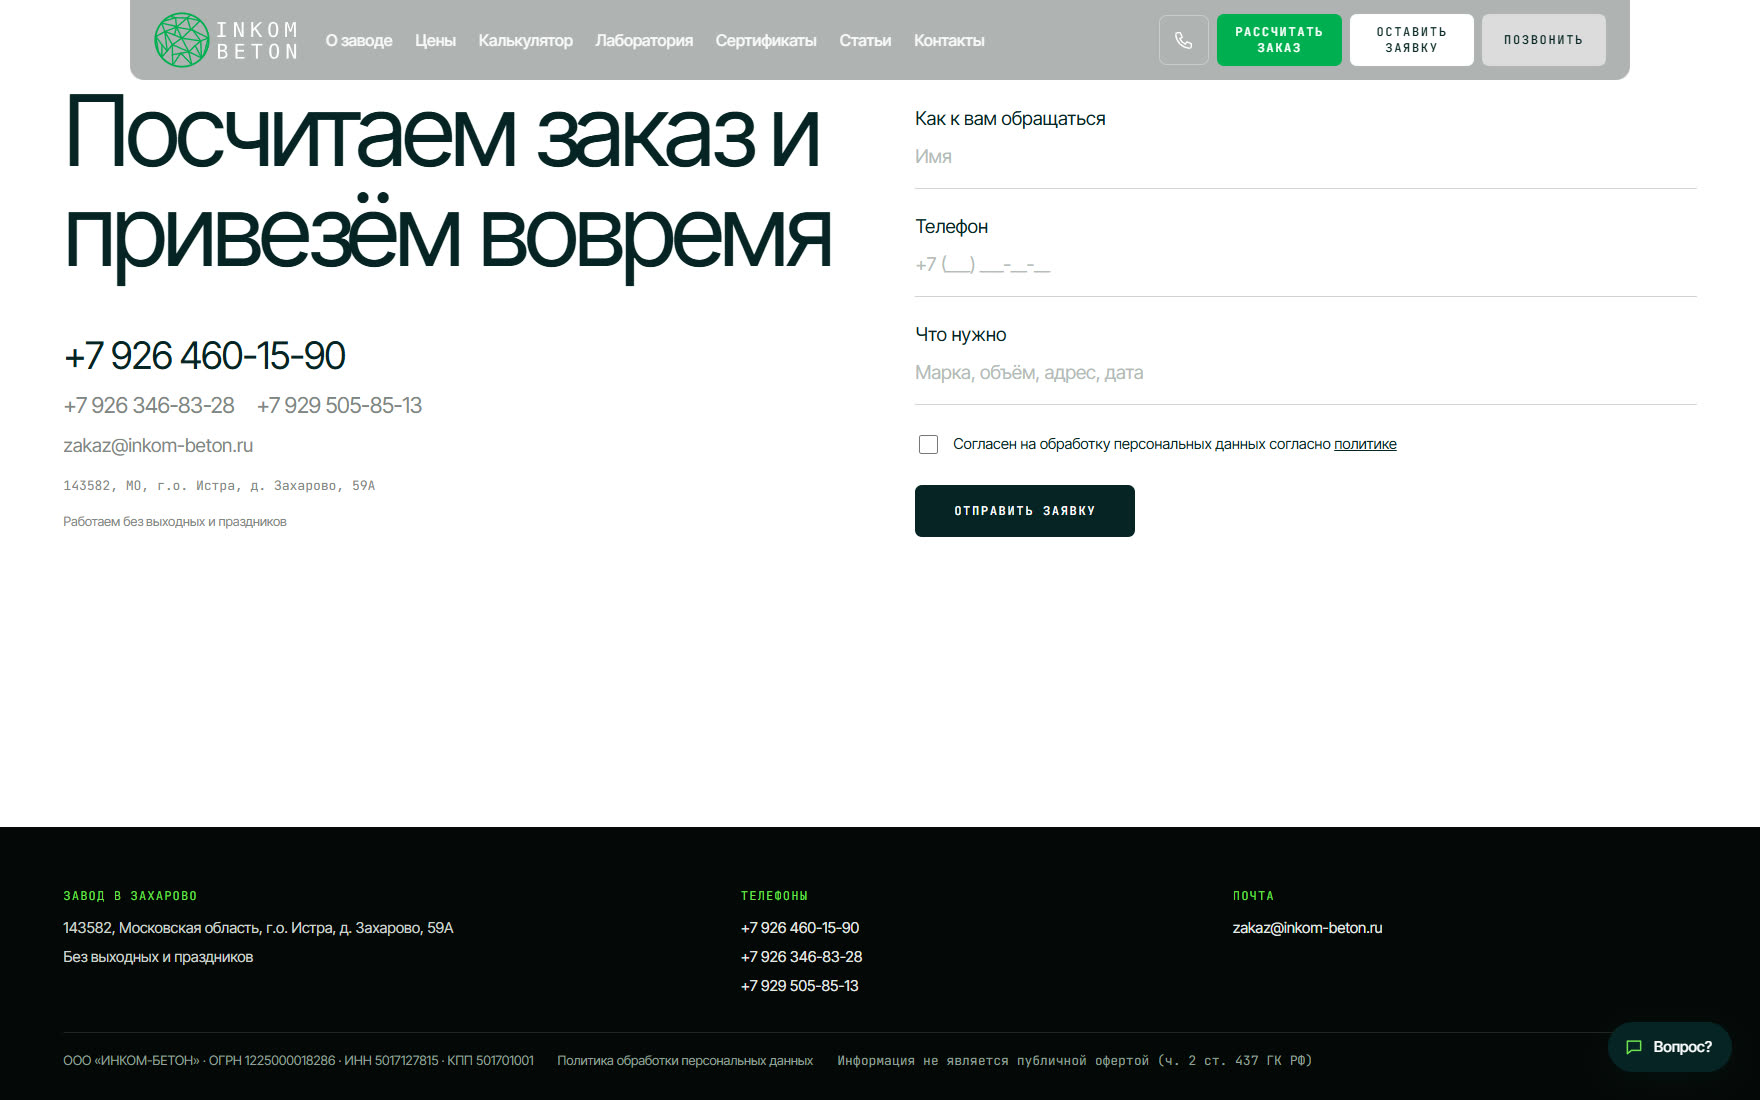Click the Позвонить button
Viewport: 1760px width, 1100px height.
point(1543,40)
